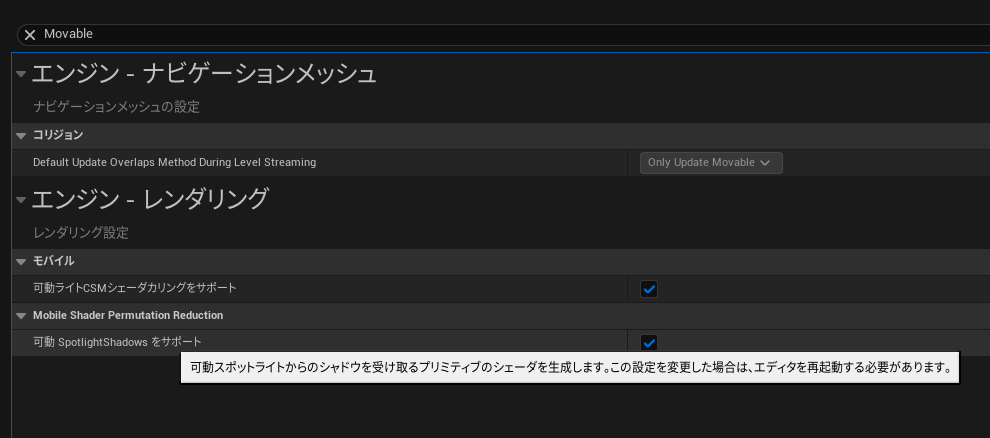Screen dimensions: 990x438
Task: Click the ナビゲーションメッシュの設定 description text
Action: point(116,107)
